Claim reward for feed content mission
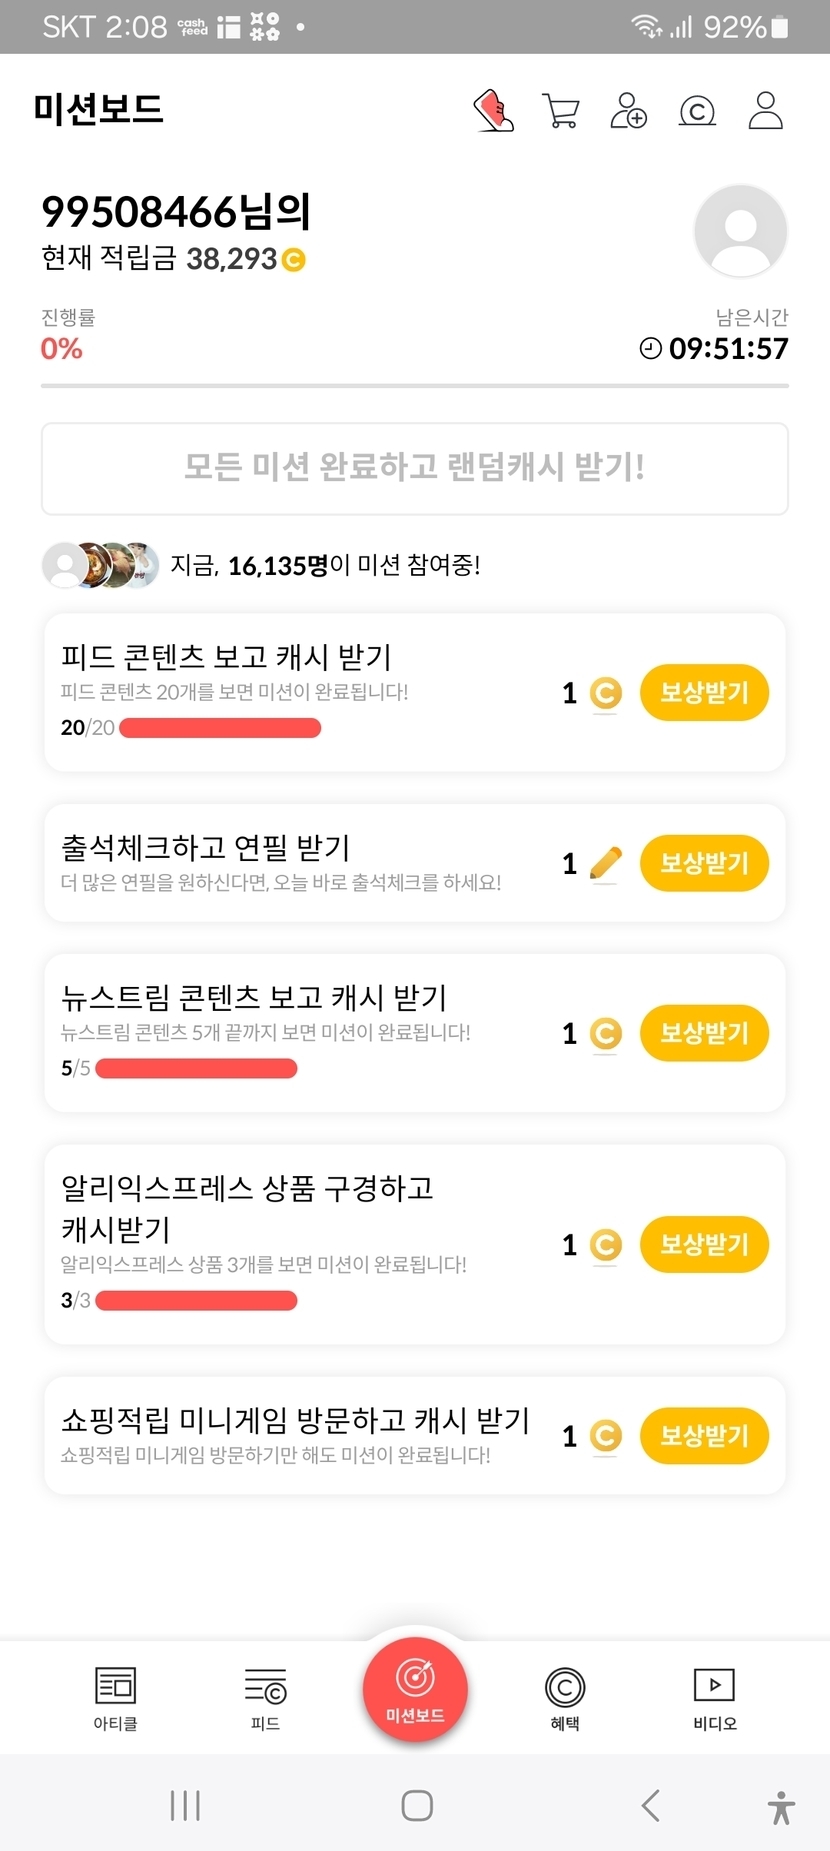 pyautogui.click(x=704, y=692)
